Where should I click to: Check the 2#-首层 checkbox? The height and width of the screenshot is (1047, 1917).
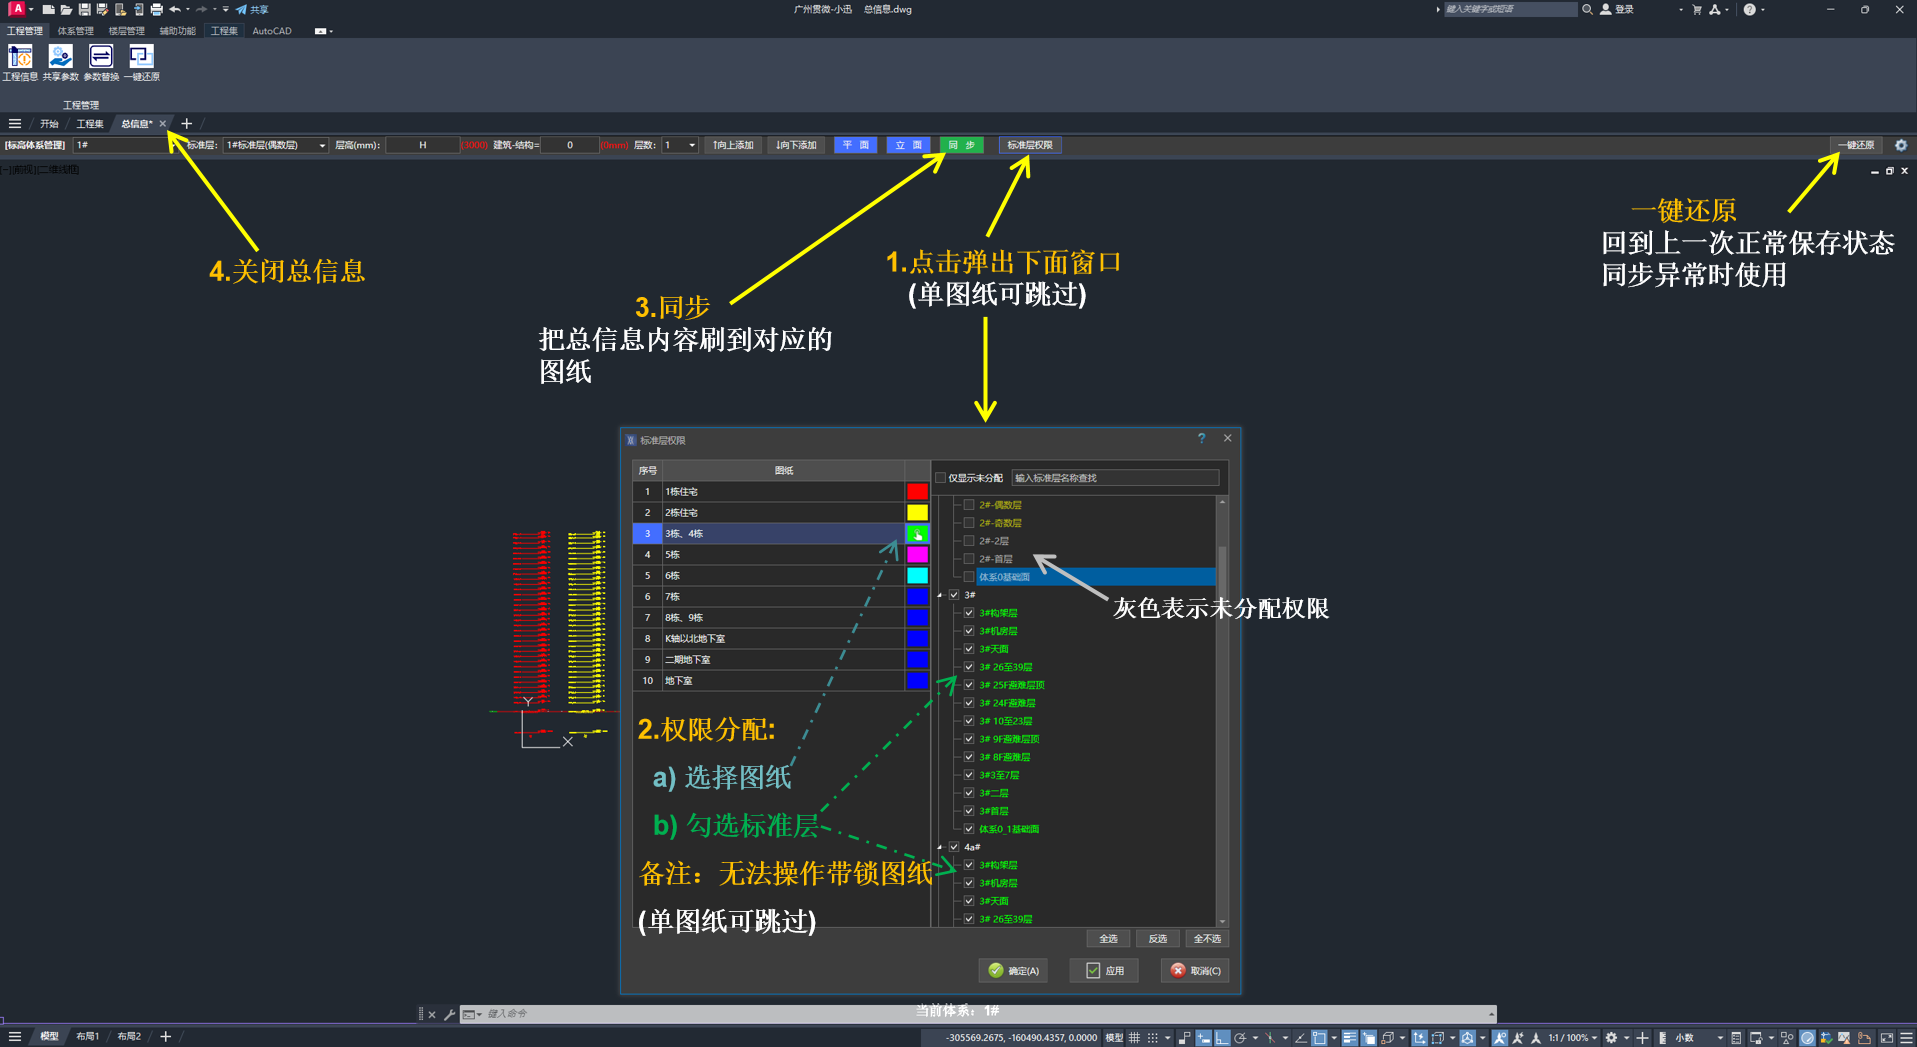[969, 559]
